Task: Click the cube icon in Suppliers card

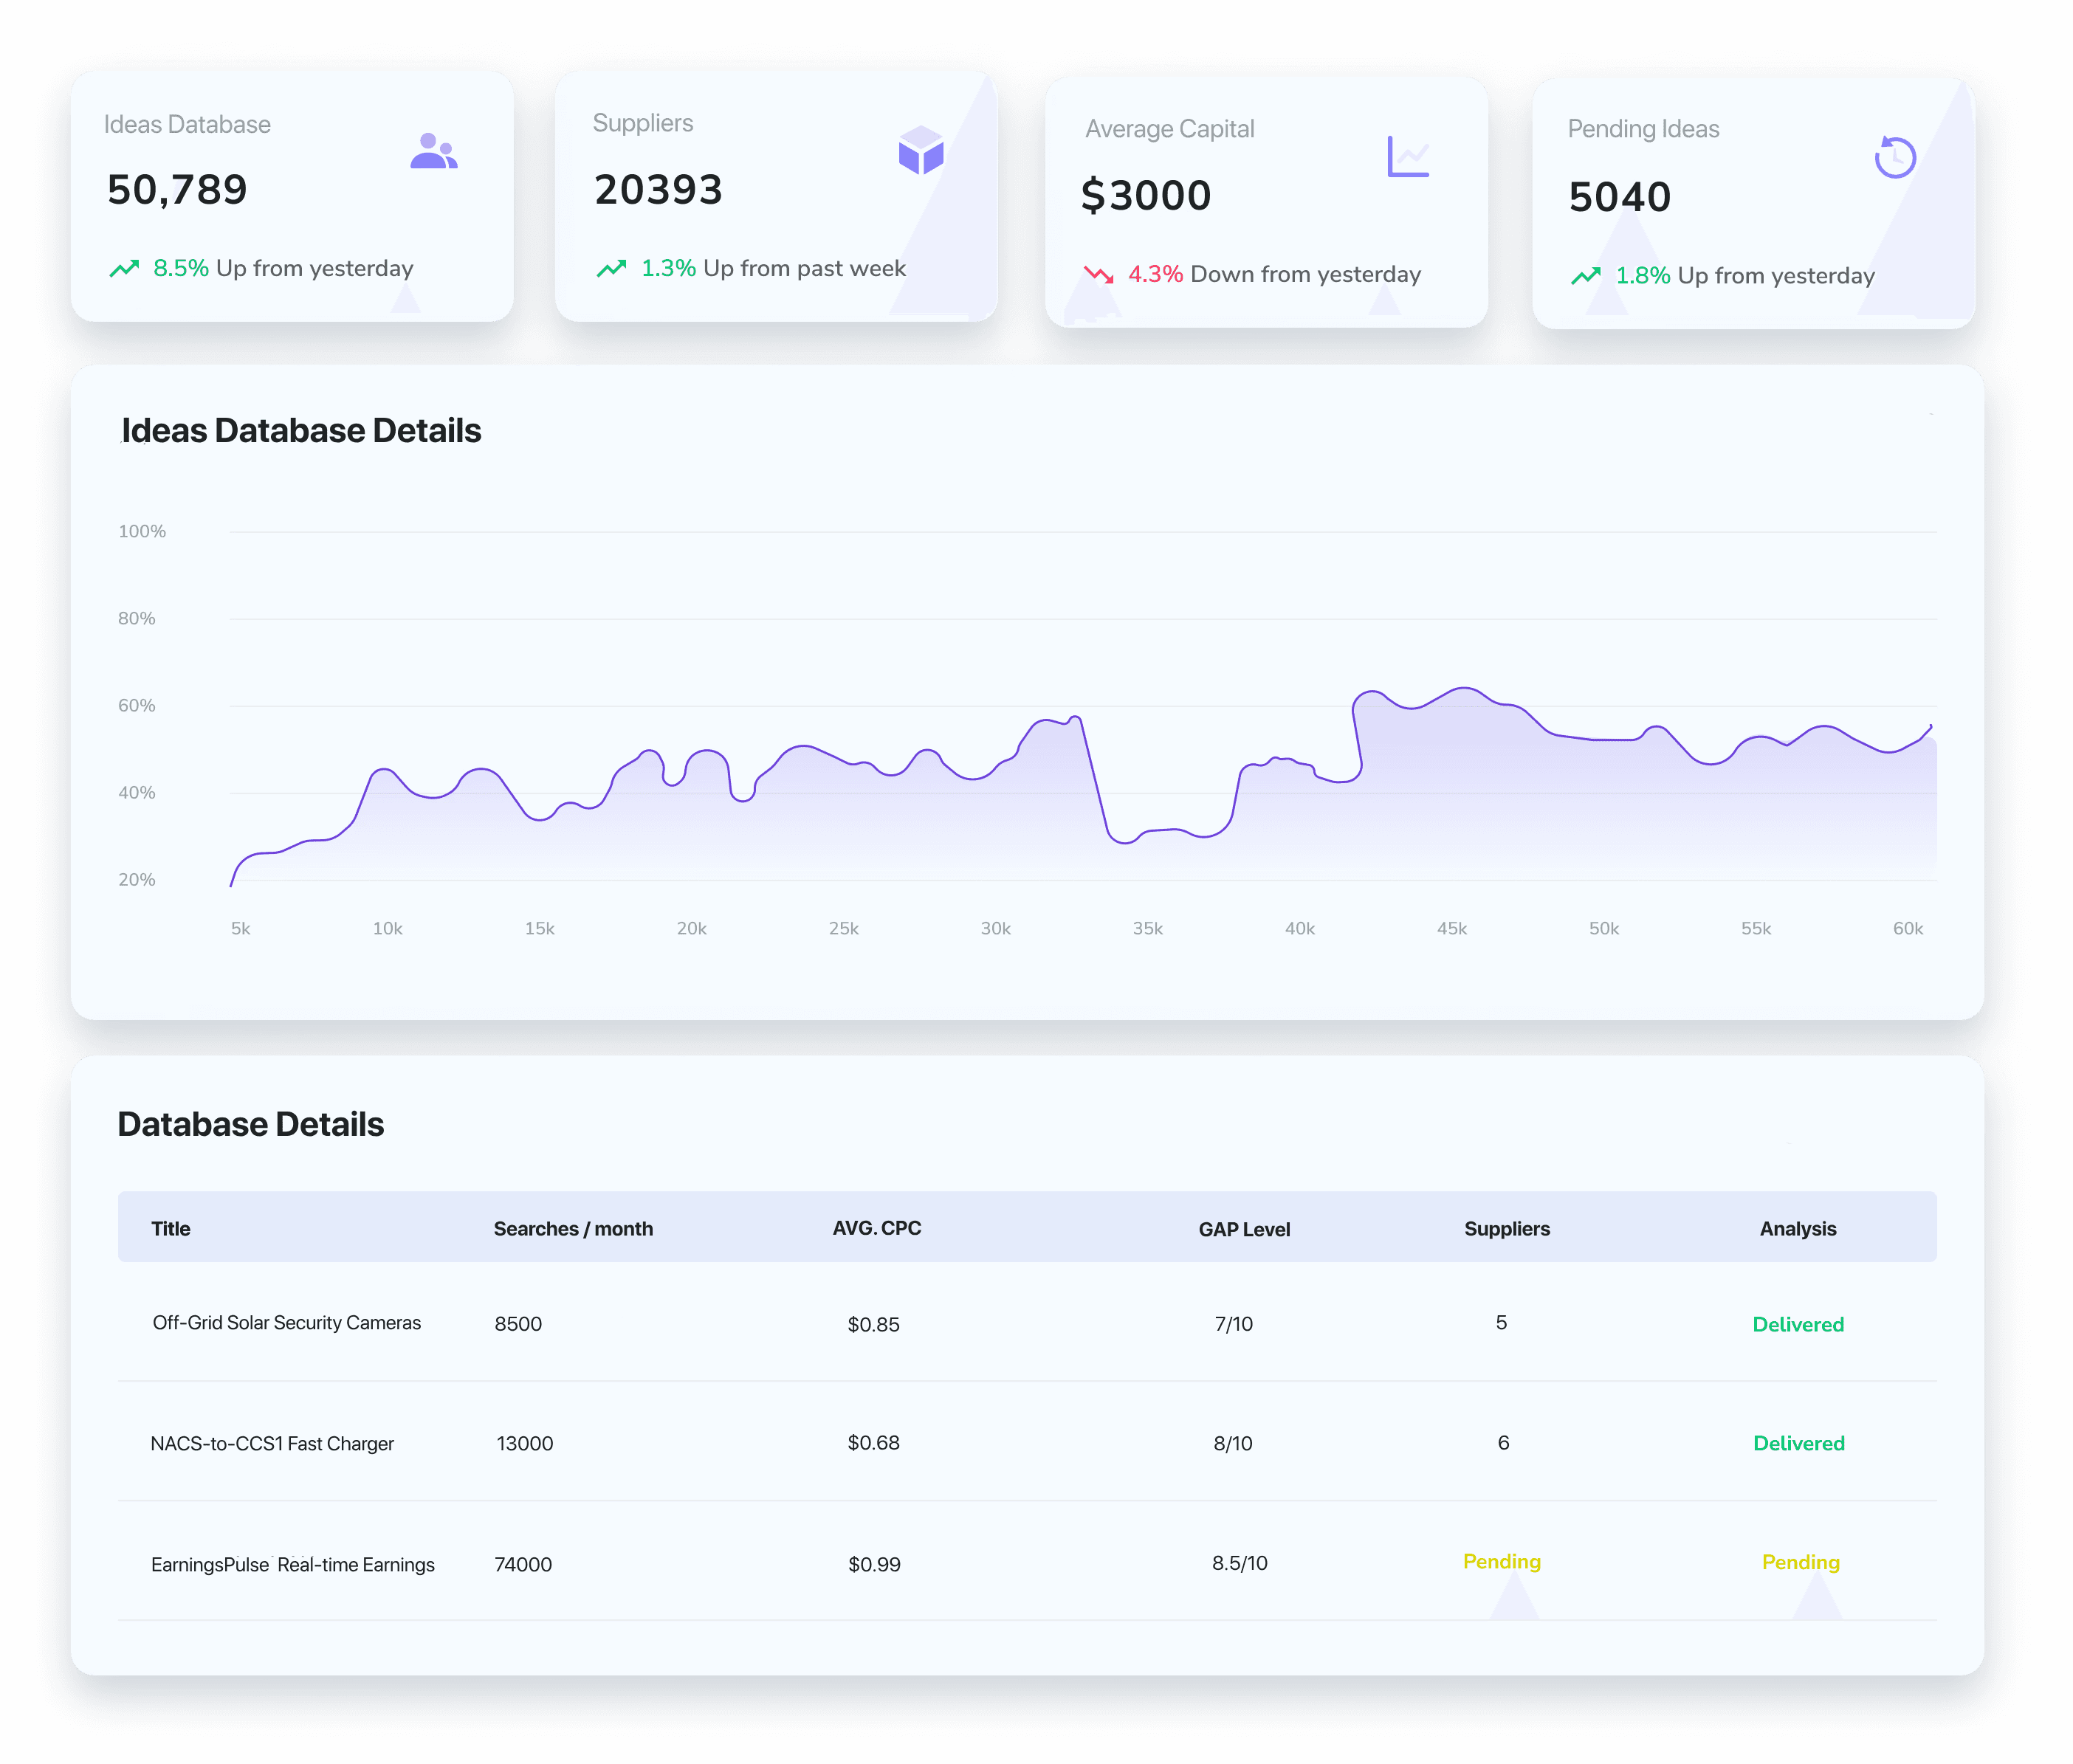Action: [920, 150]
